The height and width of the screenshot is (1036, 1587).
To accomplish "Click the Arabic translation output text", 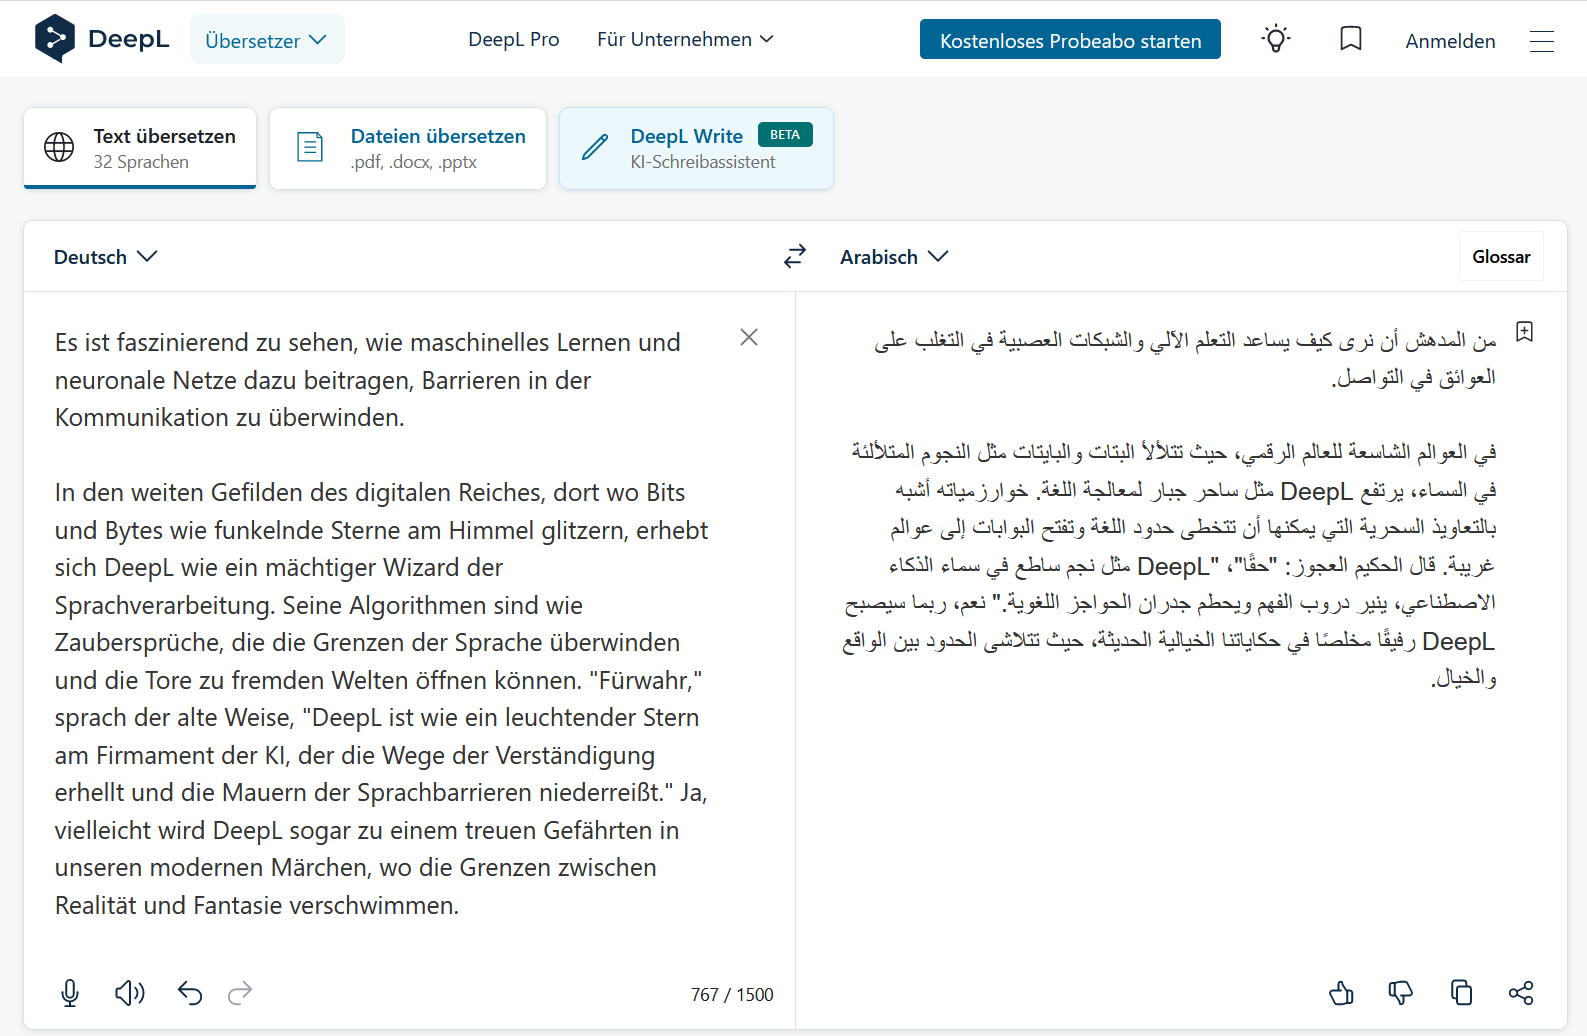I will coord(1169,509).
